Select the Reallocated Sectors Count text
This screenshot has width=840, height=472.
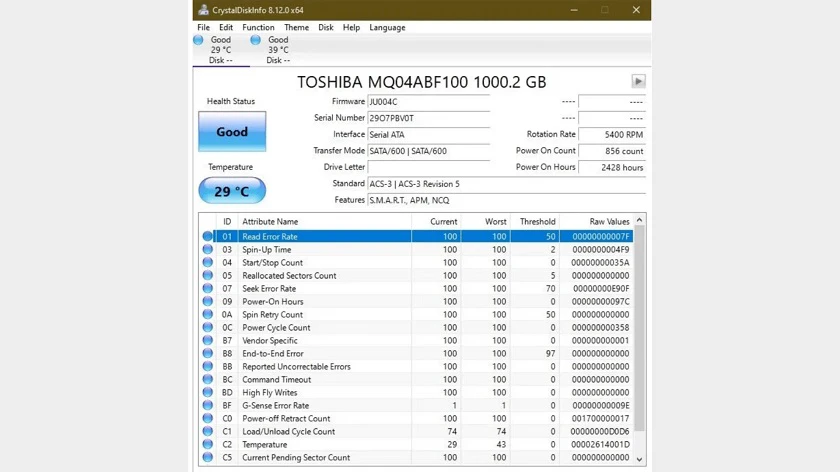click(x=289, y=275)
